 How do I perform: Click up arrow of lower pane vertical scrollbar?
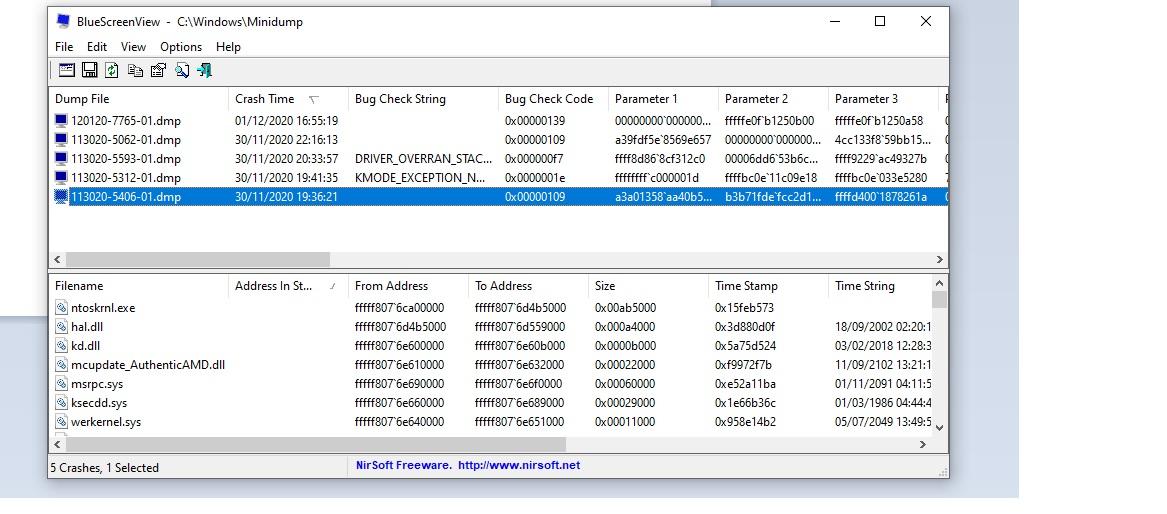tap(939, 283)
